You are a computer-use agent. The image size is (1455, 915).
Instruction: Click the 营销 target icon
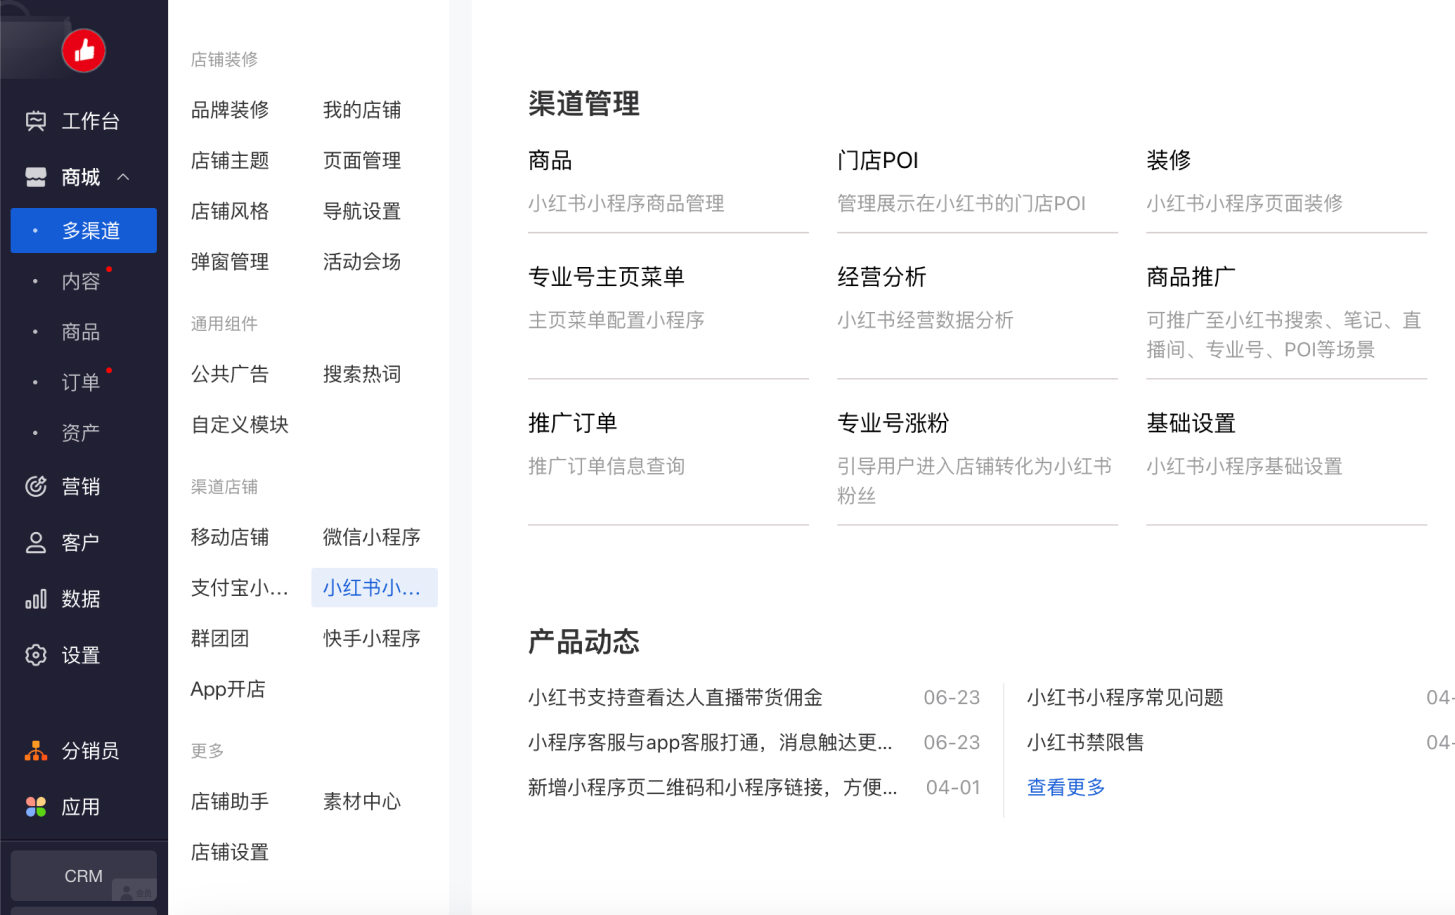[x=36, y=486]
